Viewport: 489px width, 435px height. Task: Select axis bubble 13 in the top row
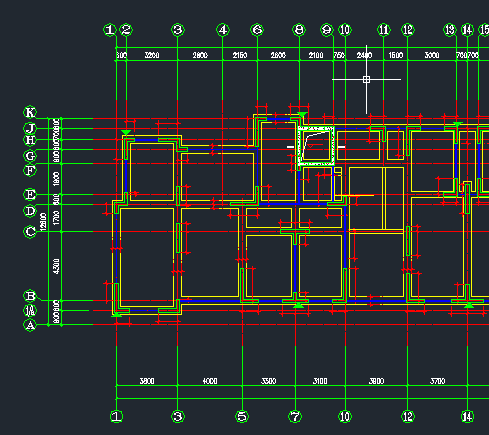450,30
